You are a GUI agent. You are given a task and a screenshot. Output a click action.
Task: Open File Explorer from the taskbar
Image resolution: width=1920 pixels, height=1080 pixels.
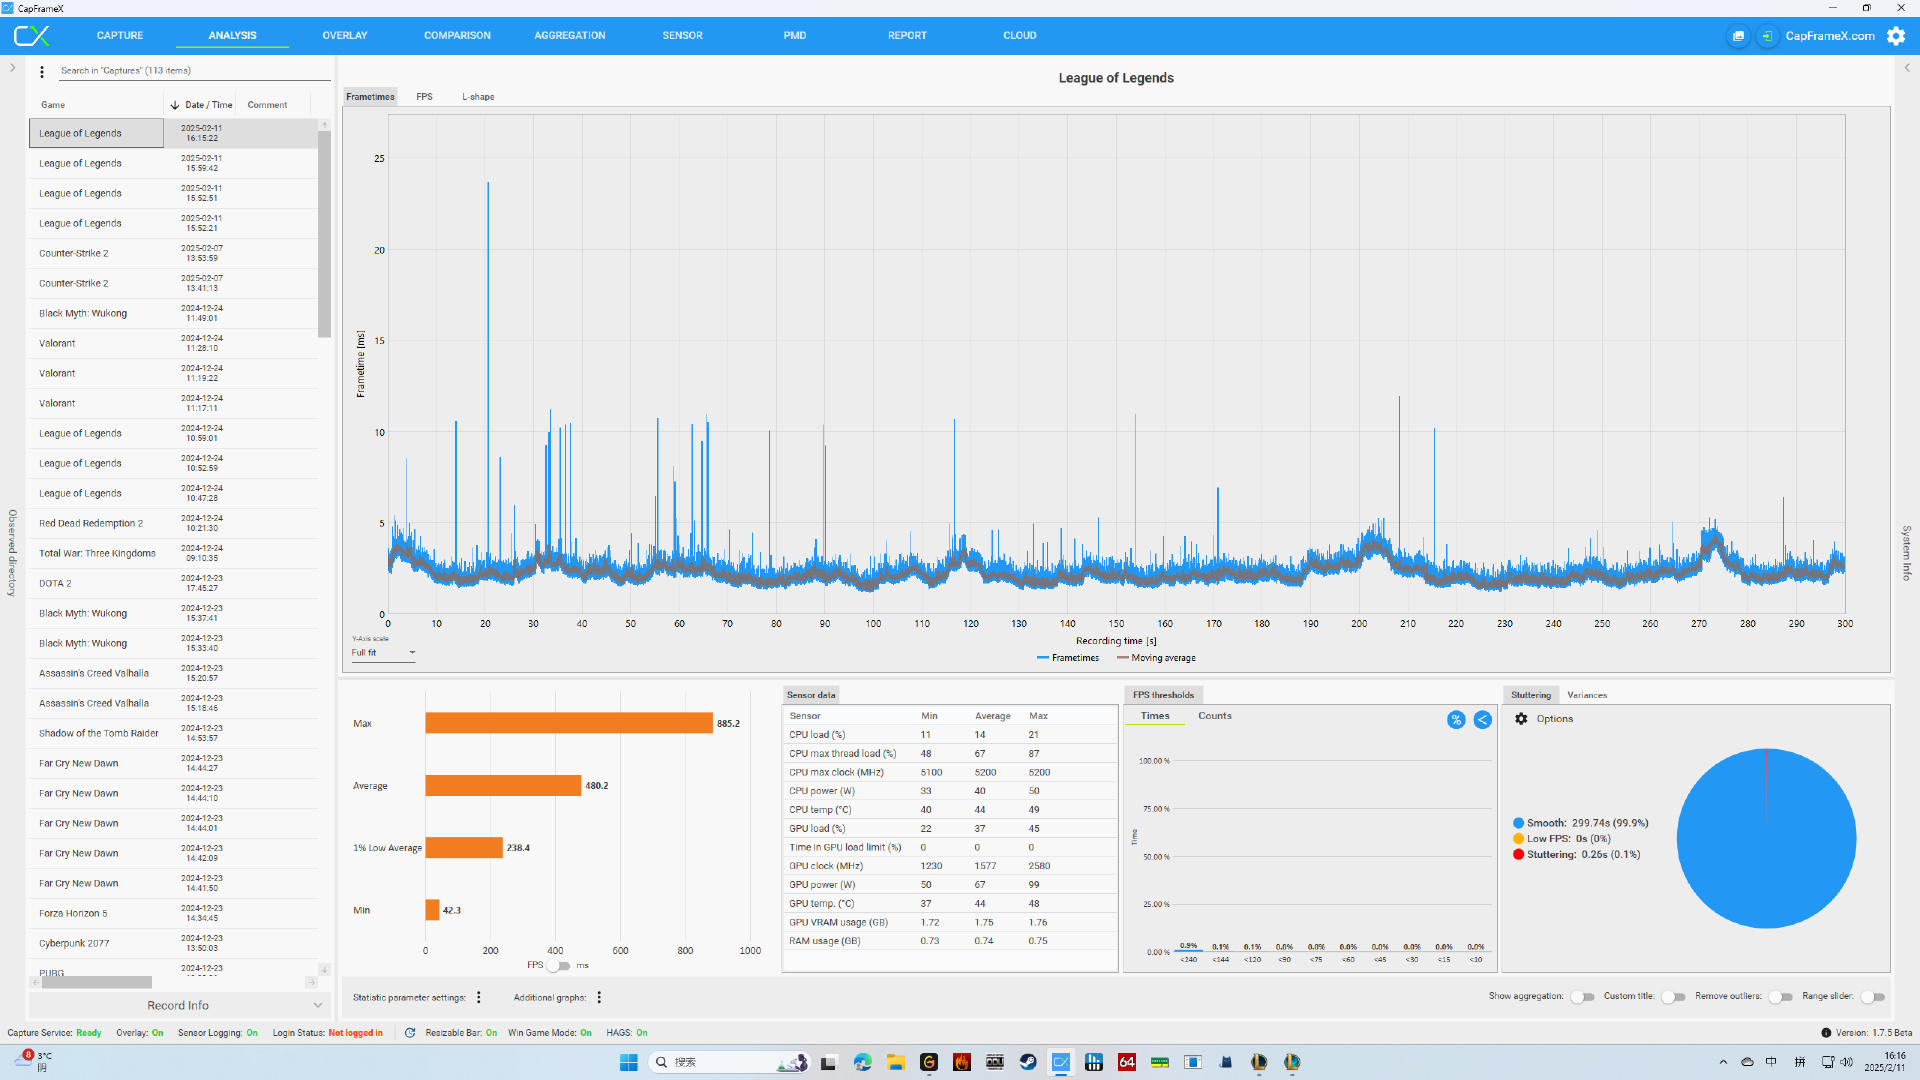pos(895,1062)
